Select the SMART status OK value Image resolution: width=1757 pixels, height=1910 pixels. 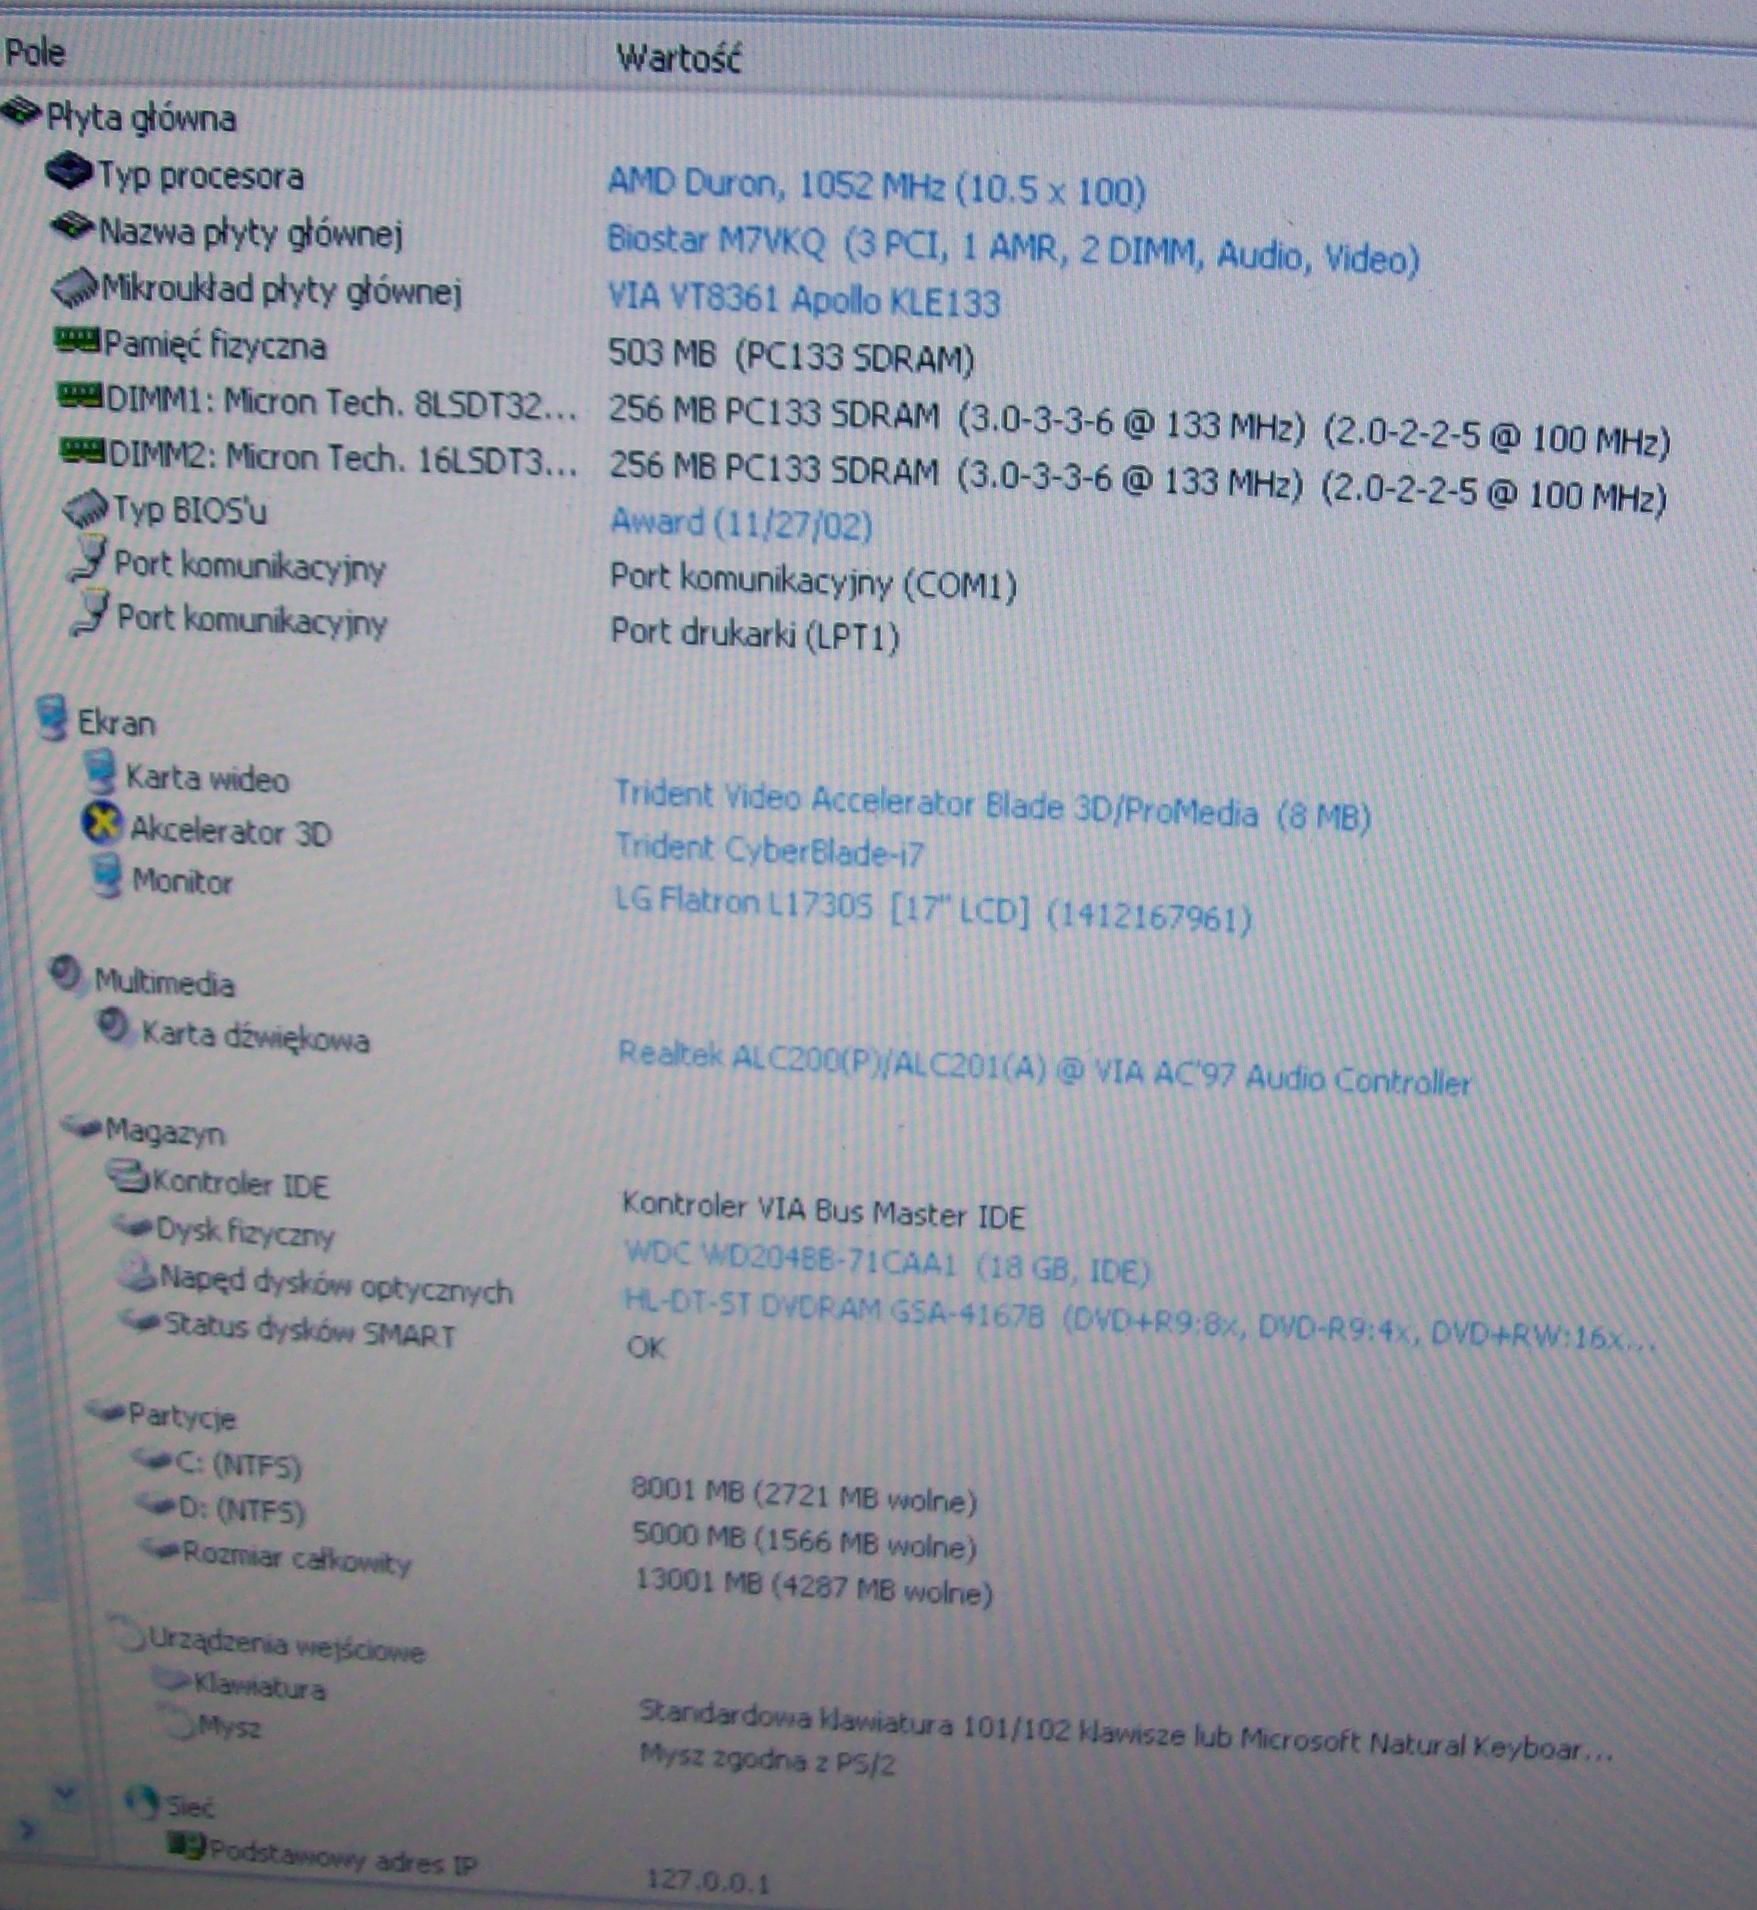tap(646, 1347)
